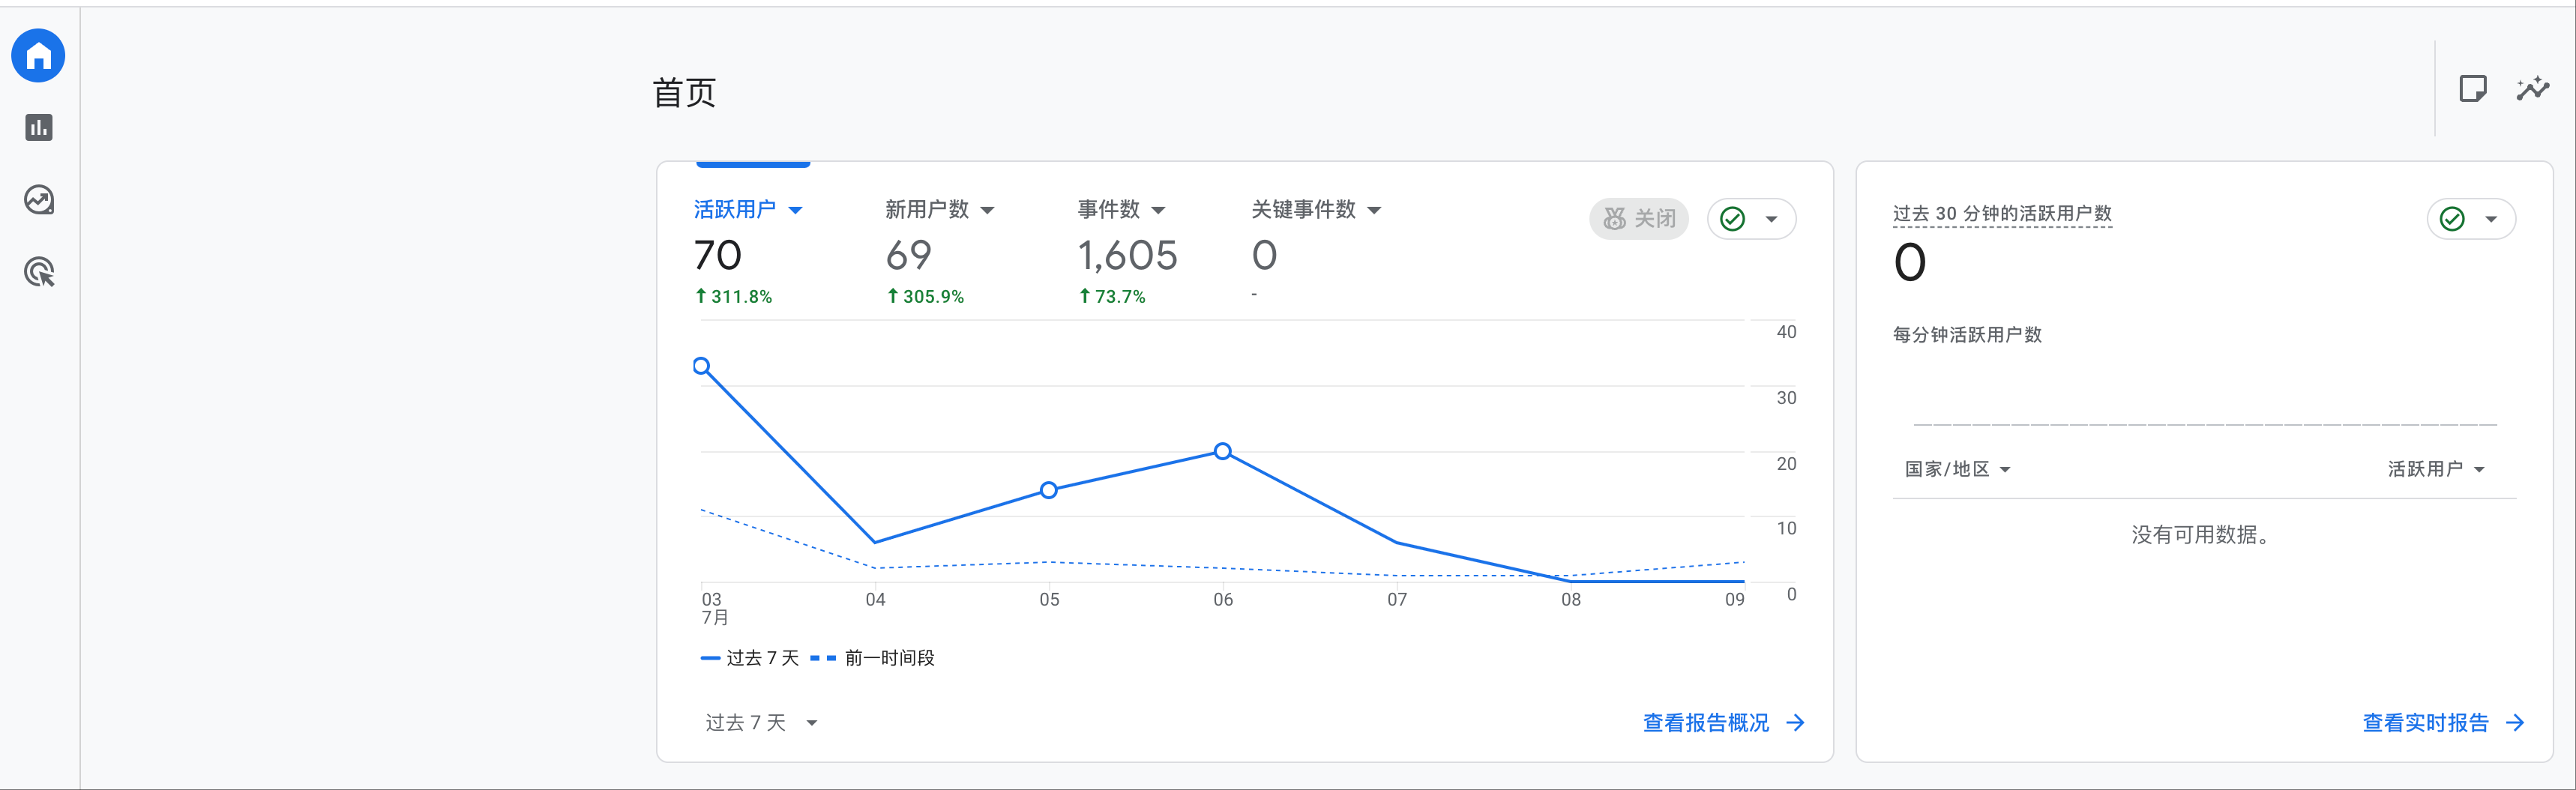This screenshot has height=790, width=2576.
Task: Click the arrow icon after 查看实时报告
Action: click(2516, 723)
